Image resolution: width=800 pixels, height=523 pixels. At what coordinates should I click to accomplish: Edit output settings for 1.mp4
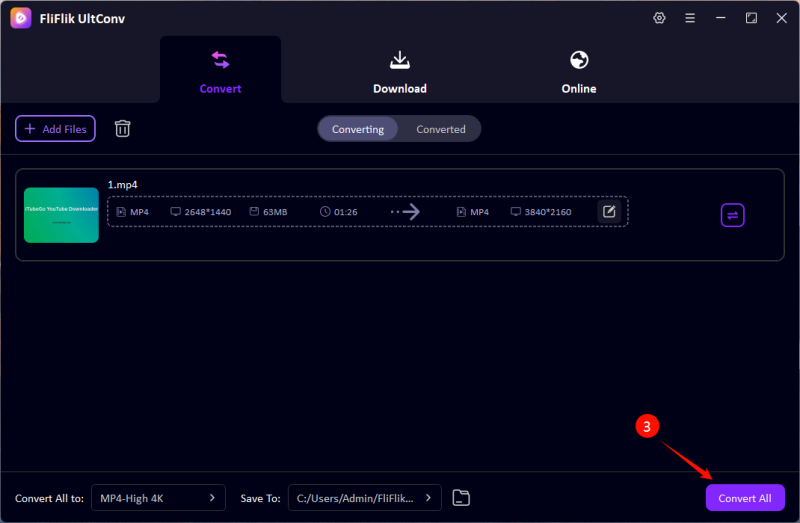[x=609, y=212]
